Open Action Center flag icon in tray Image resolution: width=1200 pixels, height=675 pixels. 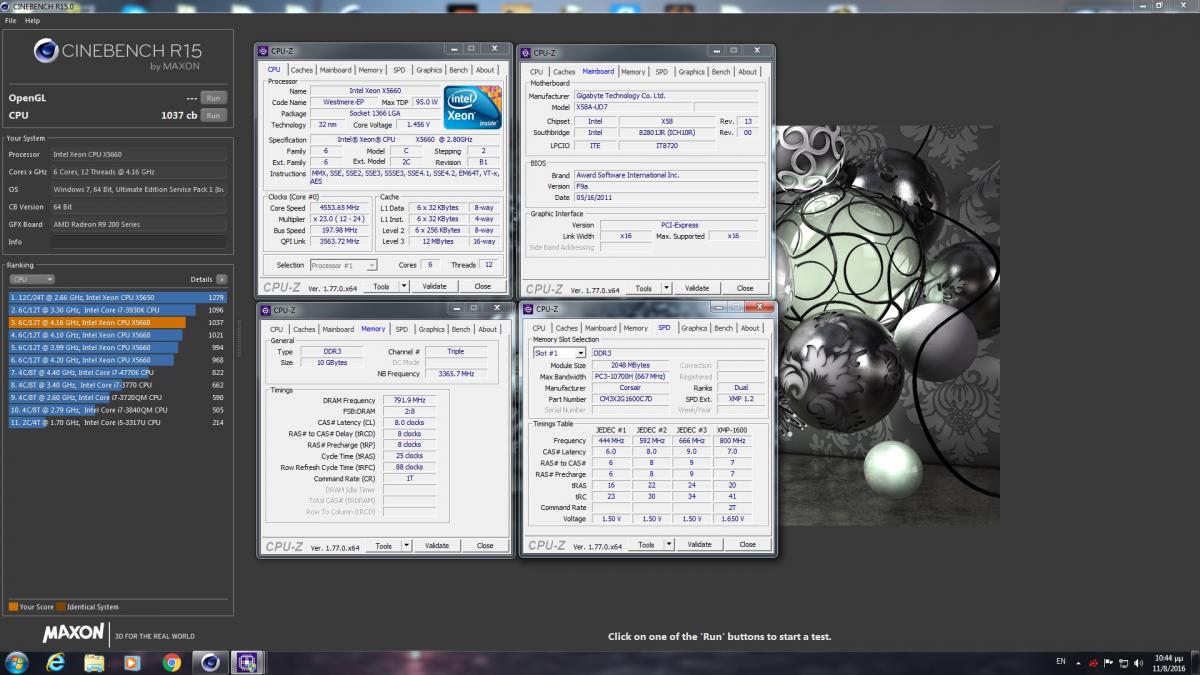pos(1109,662)
